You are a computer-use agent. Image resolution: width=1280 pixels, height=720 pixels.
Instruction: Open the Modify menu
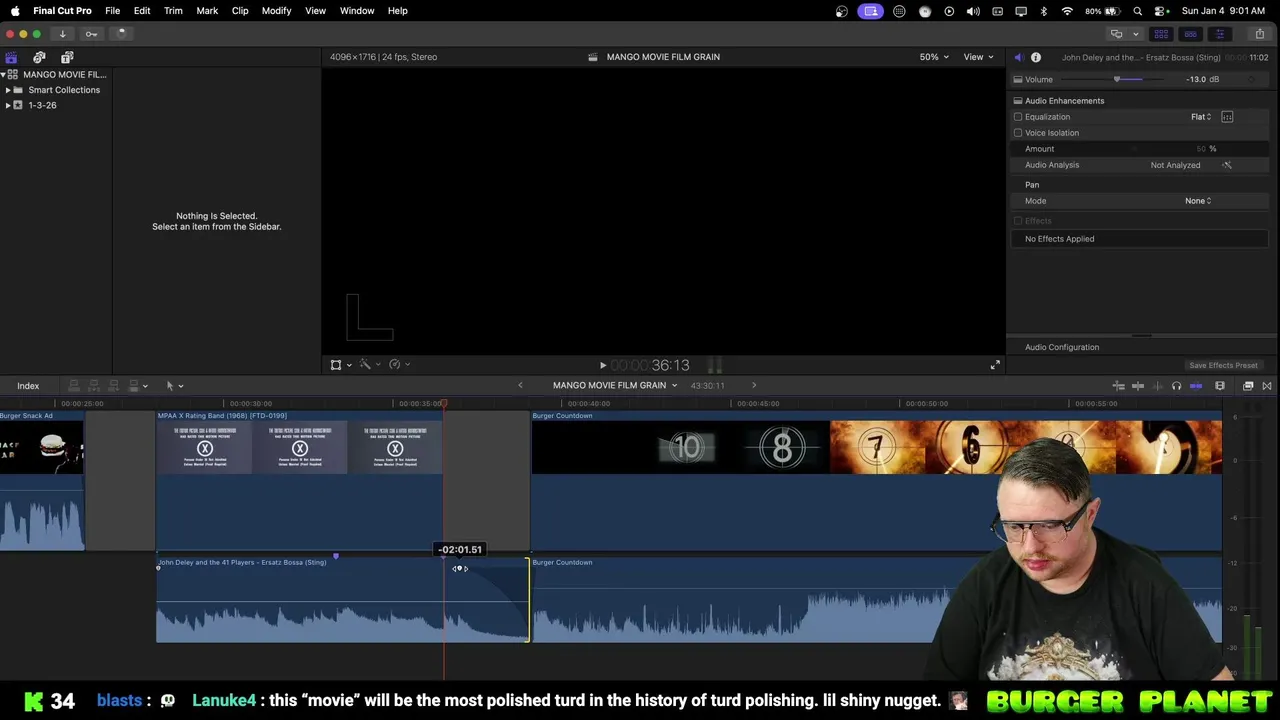(276, 11)
